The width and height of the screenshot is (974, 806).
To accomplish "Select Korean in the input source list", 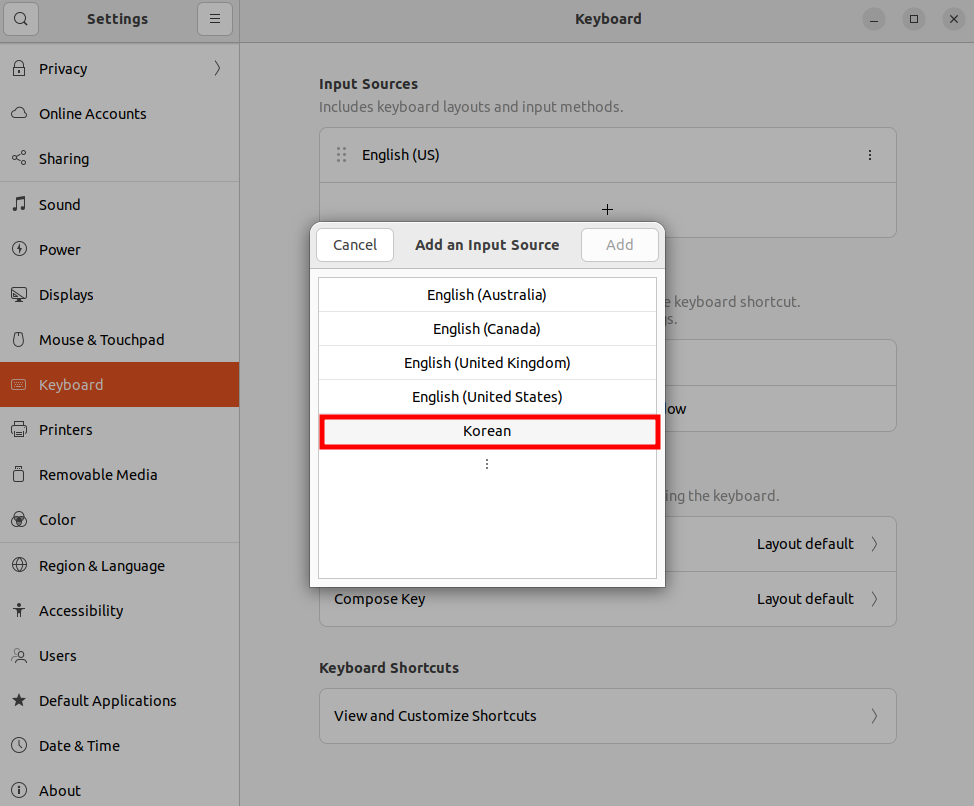I will pos(489,432).
